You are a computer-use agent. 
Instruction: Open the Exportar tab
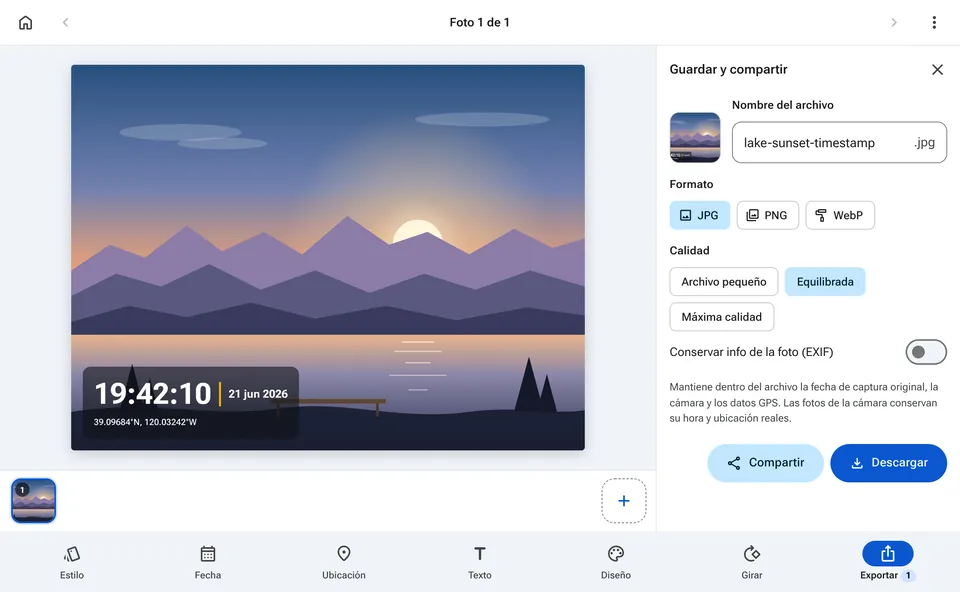pos(887,561)
